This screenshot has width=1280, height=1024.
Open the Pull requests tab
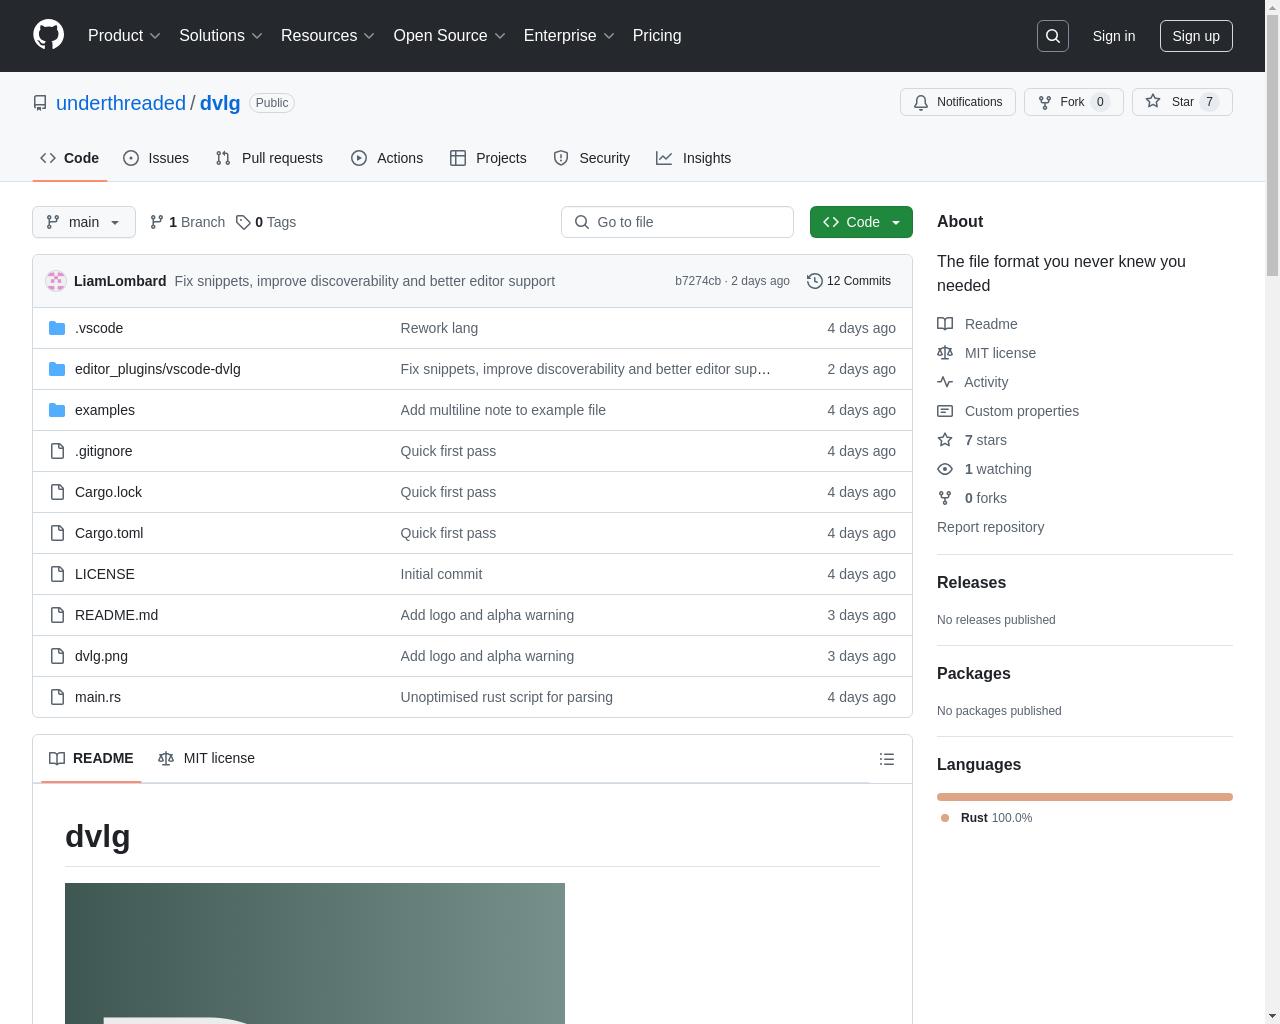269,158
